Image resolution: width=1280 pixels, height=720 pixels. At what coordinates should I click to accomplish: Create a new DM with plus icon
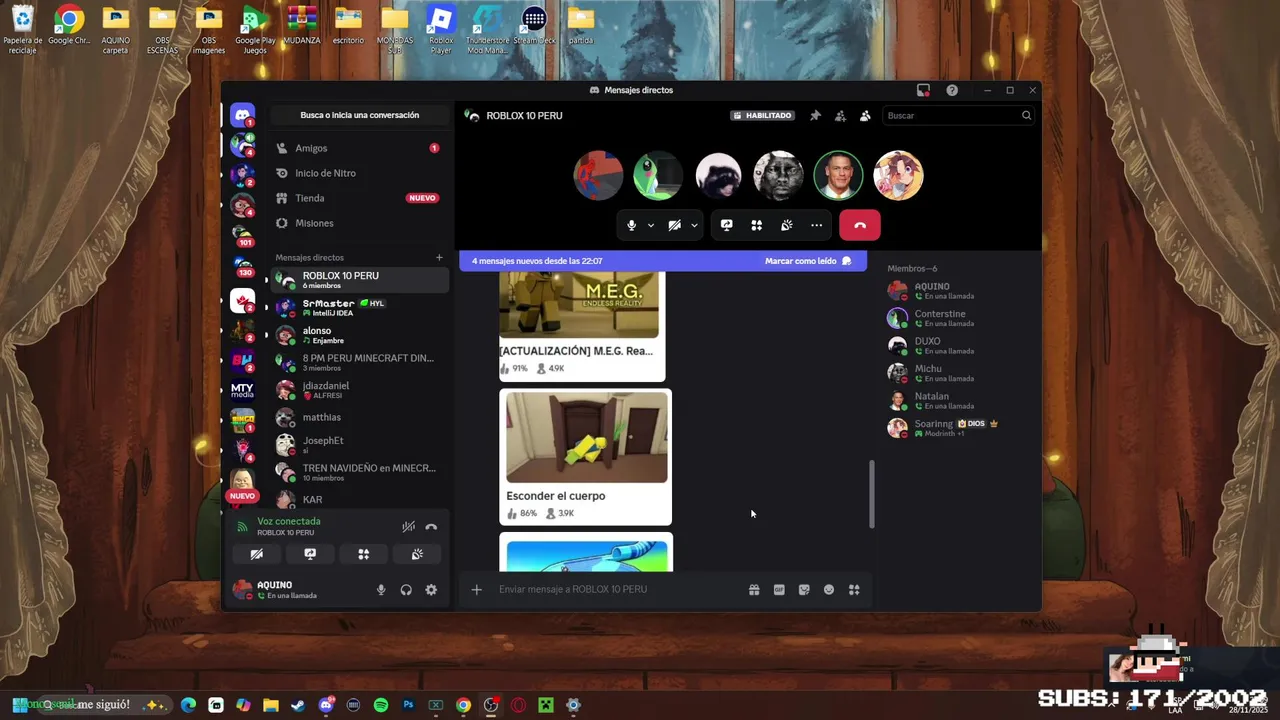[439, 257]
